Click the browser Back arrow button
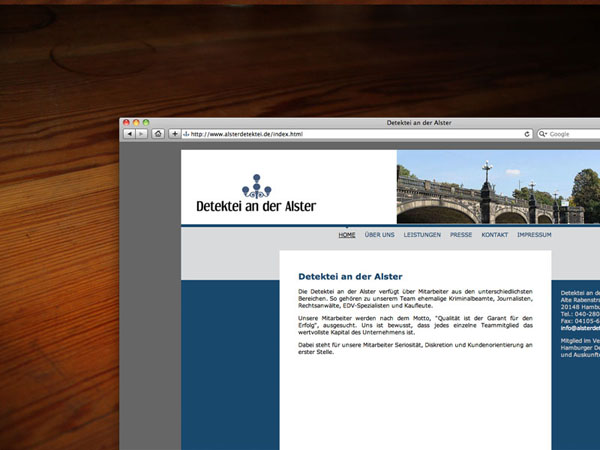This screenshot has height=450, width=600. pos(129,134)
